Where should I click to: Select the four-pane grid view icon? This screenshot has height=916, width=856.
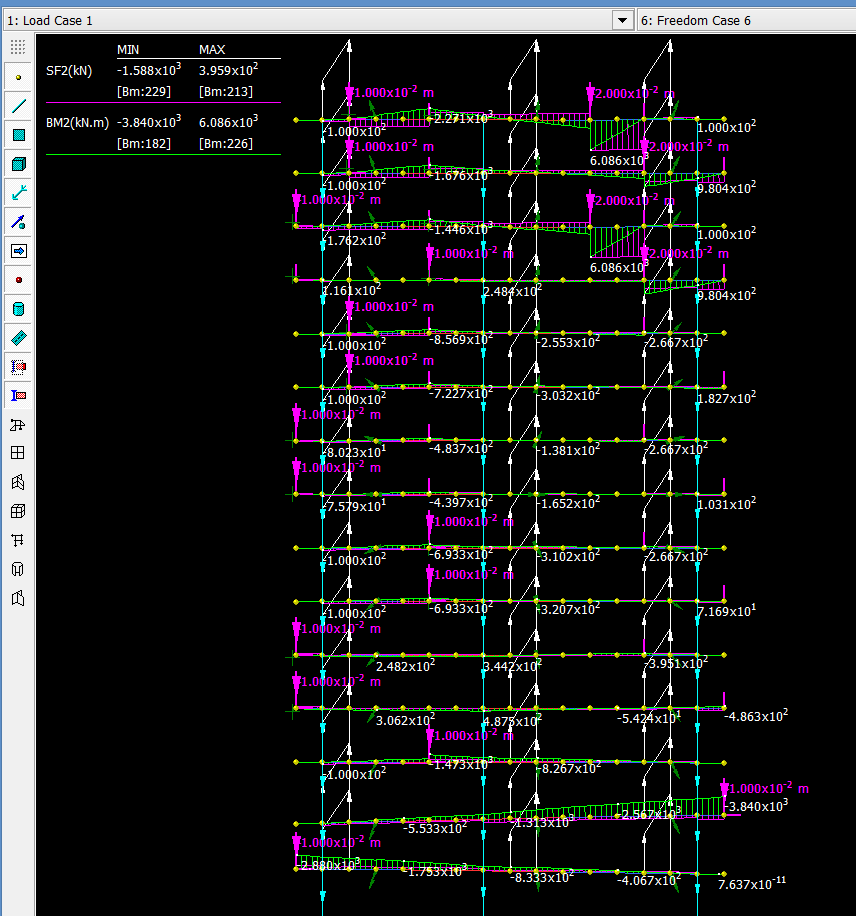(18, 453)
